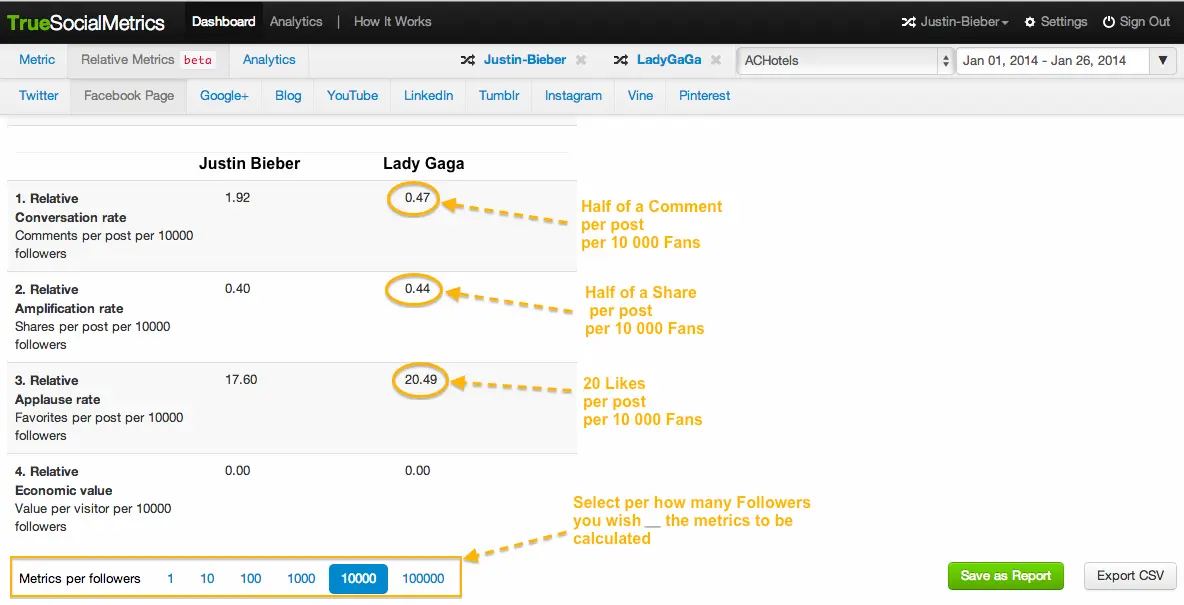Switch to the Twitter network tab
The image size is (1184, 605).
coord(39,96)
